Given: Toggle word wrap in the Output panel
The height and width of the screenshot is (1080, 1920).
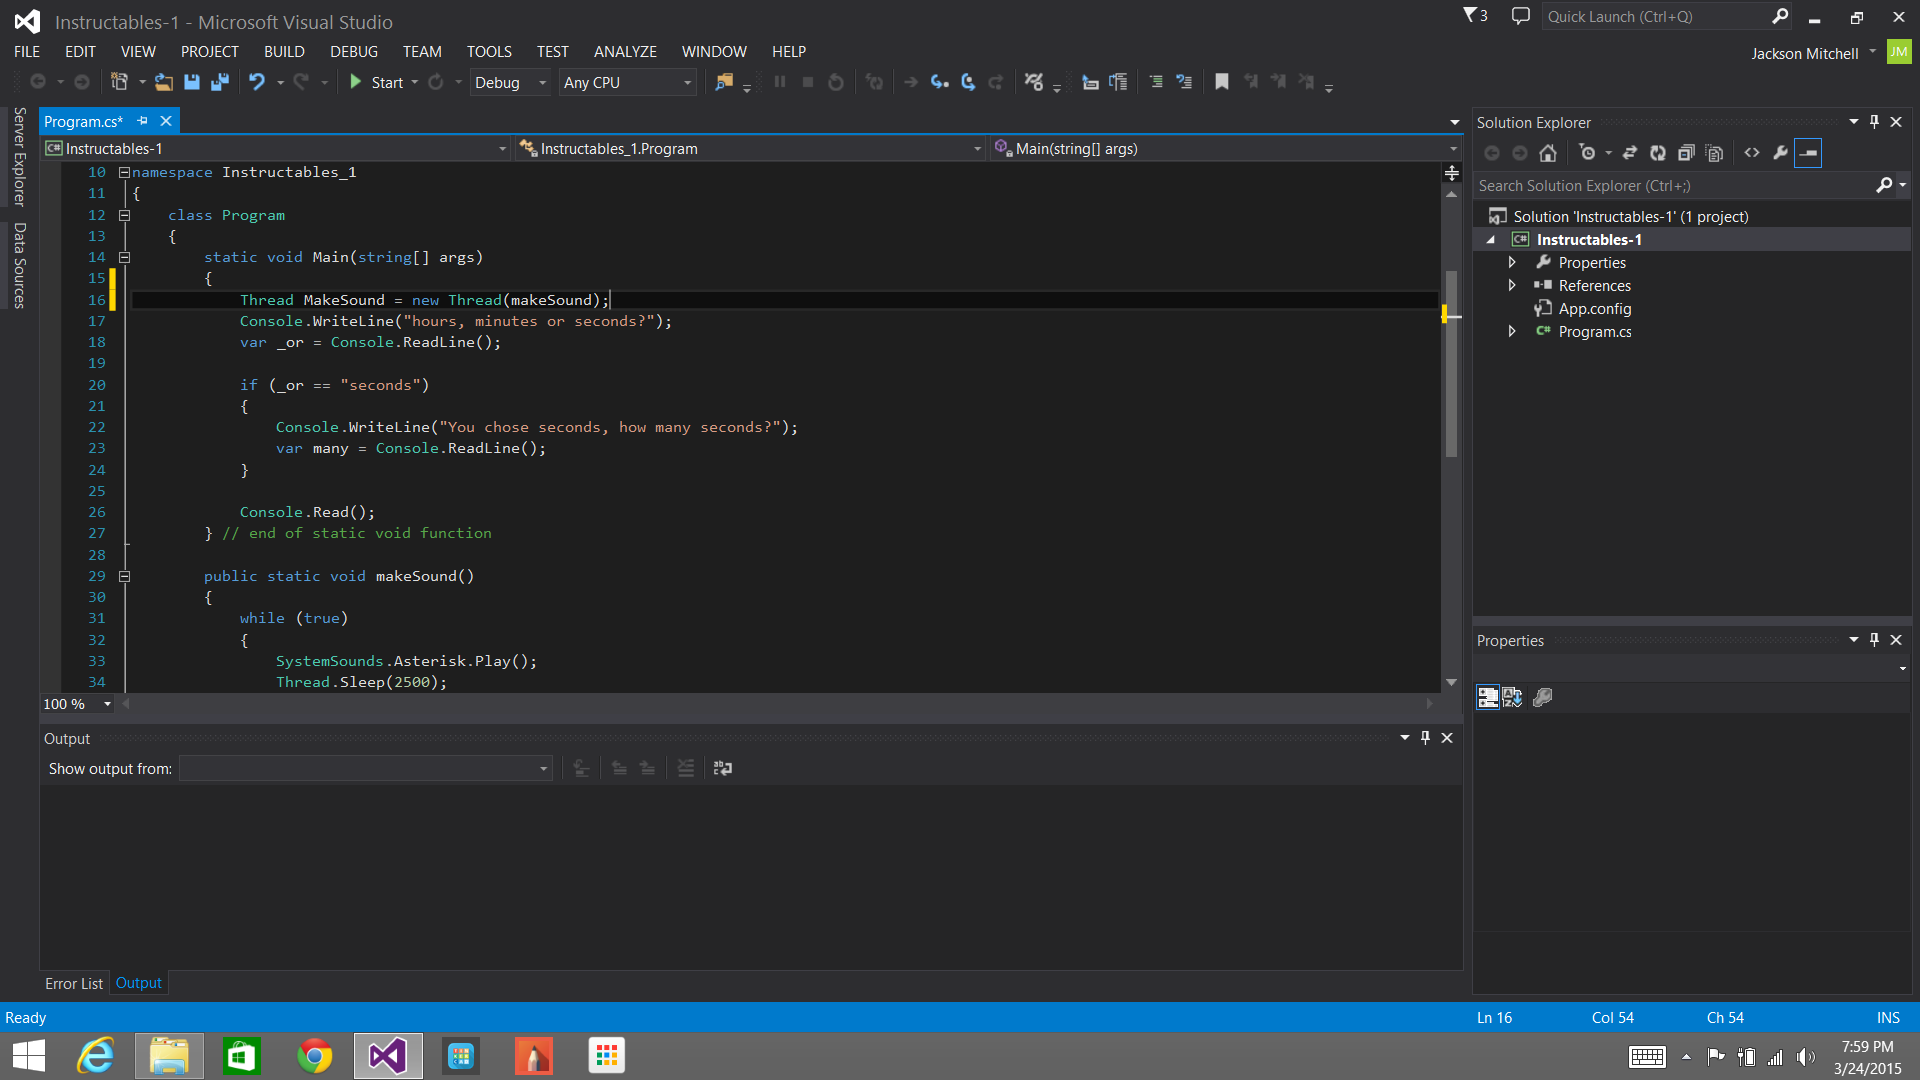Looking at the screenshot, I should pyautogui.click(x=723, y=768).
